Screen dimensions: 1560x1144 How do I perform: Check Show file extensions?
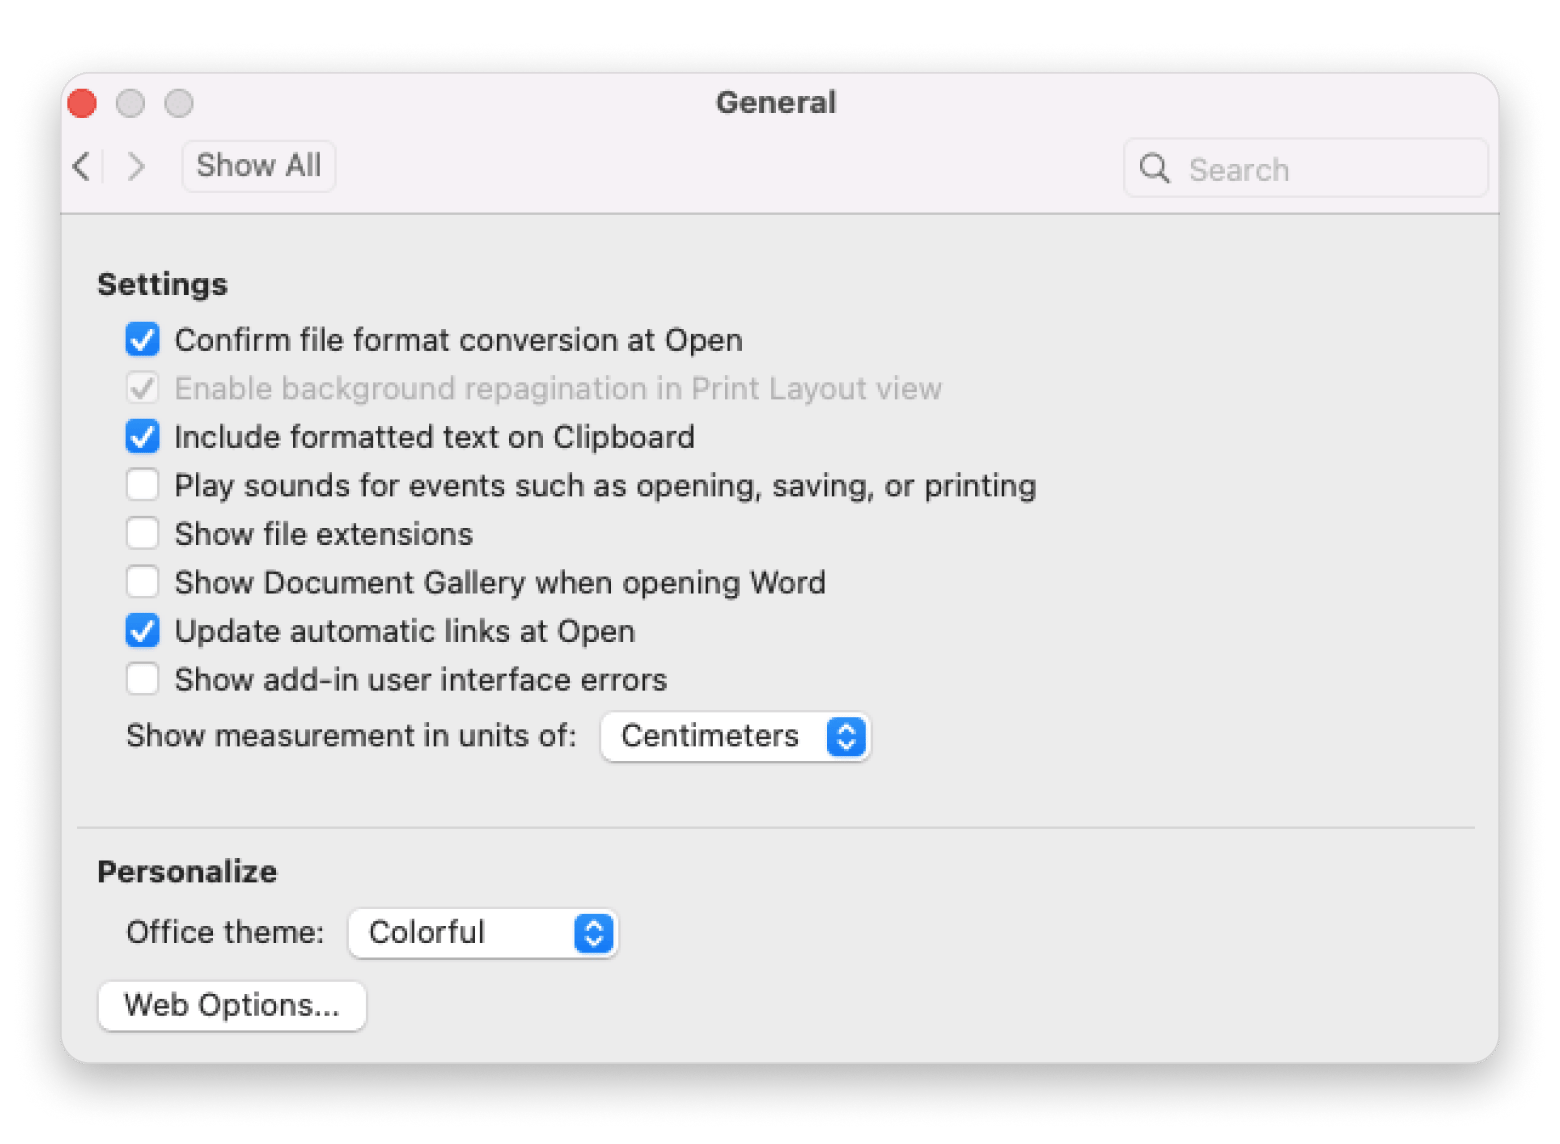142,533
